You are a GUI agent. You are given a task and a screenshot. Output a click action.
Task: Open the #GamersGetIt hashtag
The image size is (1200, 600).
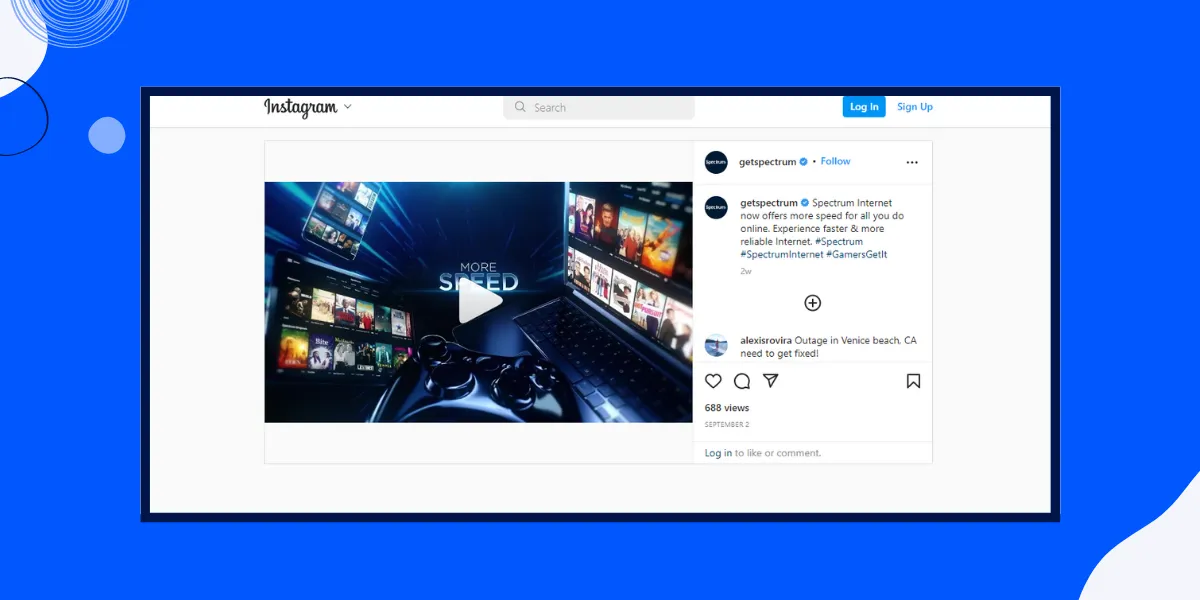tap(857, 255)
